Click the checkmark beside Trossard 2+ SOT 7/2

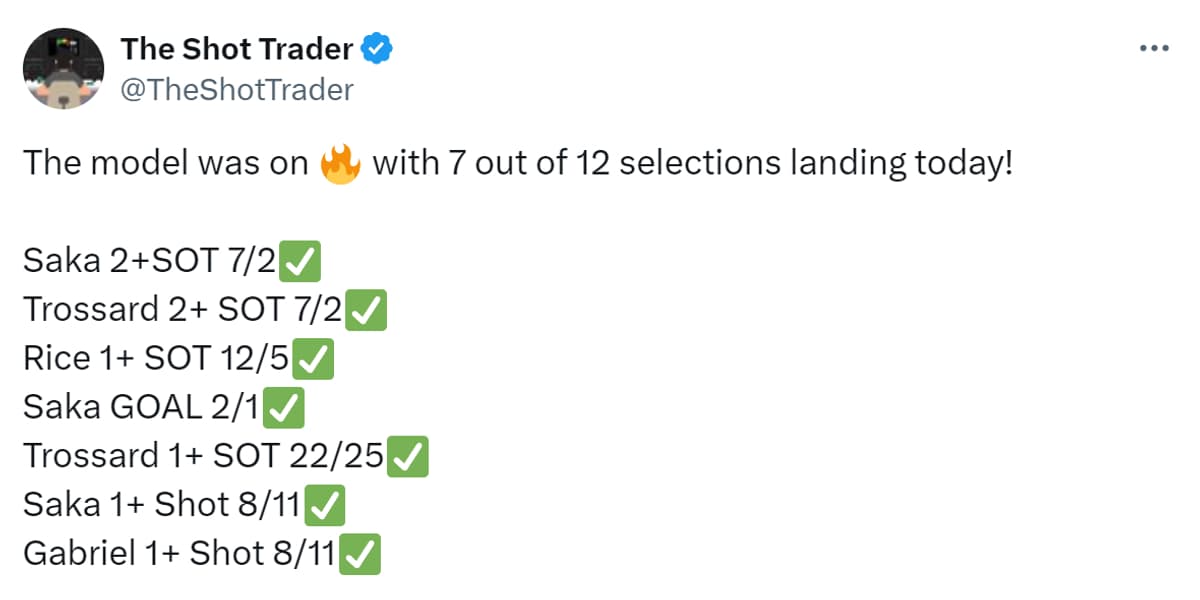366,311
